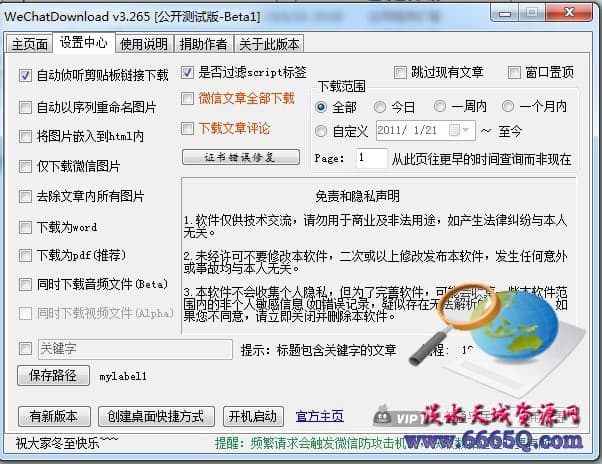Viewport: 602px width, 464px height.
Task: Click the 下载范围 group label
Action: coord(342,86)
